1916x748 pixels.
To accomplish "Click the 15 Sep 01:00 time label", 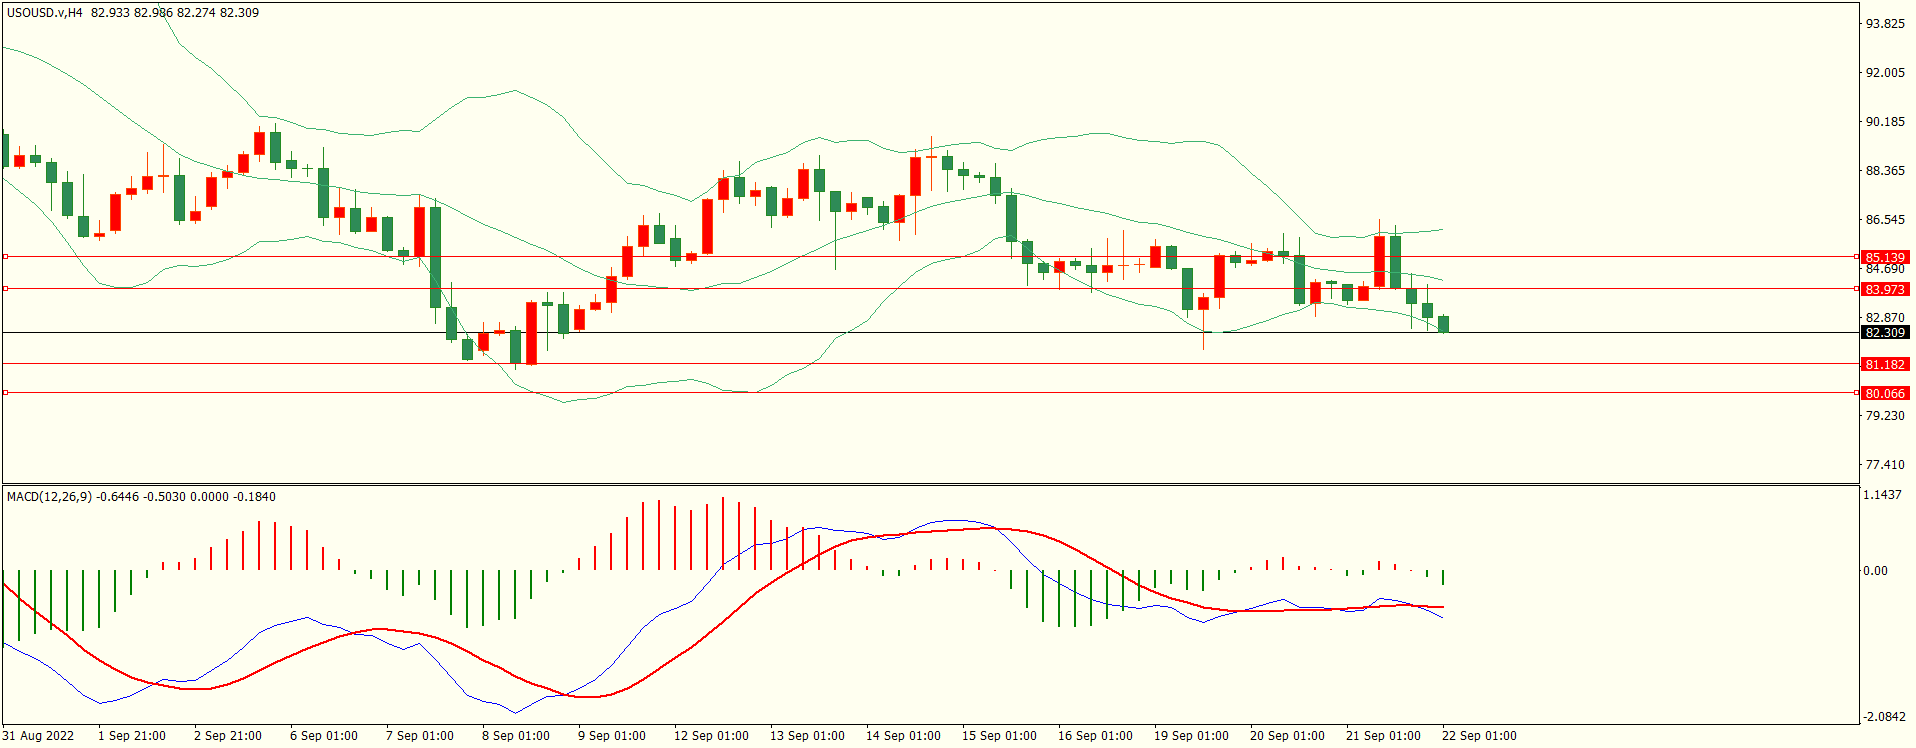I will coord(999,735).
